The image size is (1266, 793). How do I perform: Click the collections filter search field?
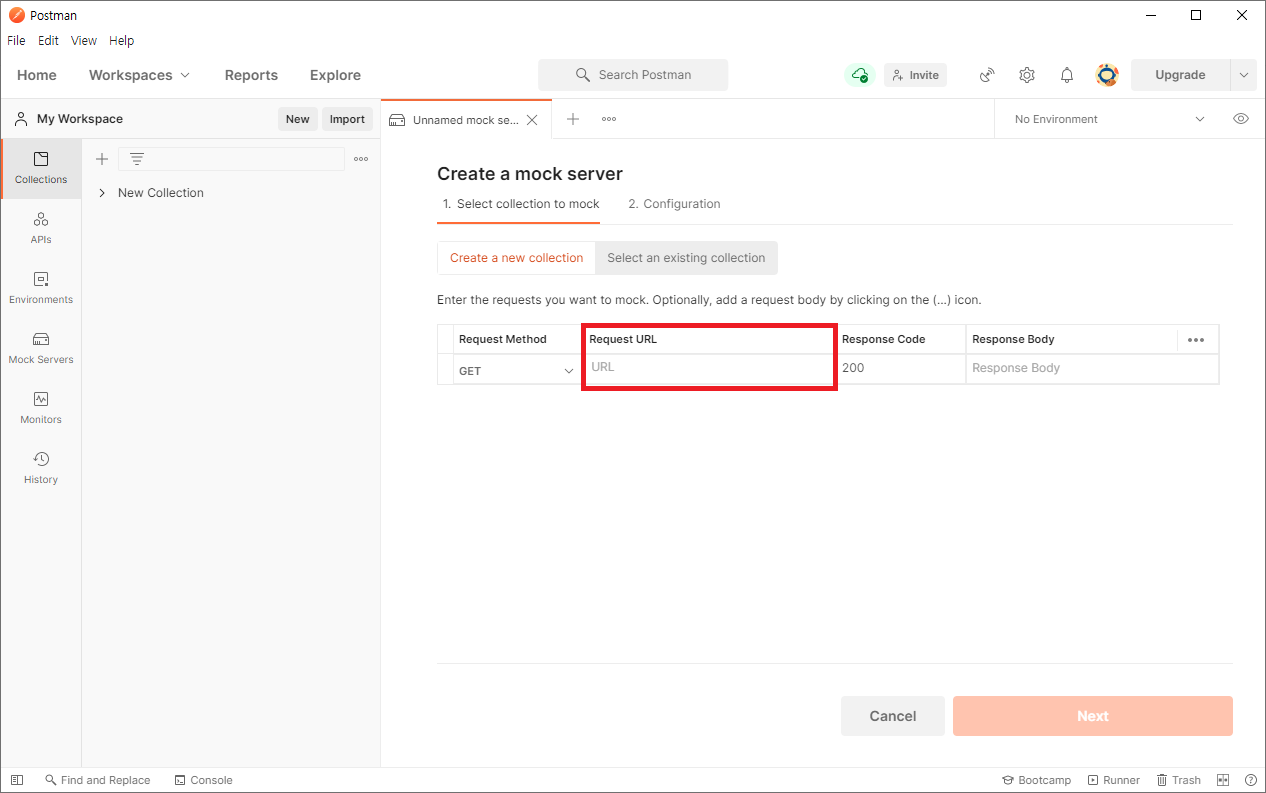(x=231, y=159)
